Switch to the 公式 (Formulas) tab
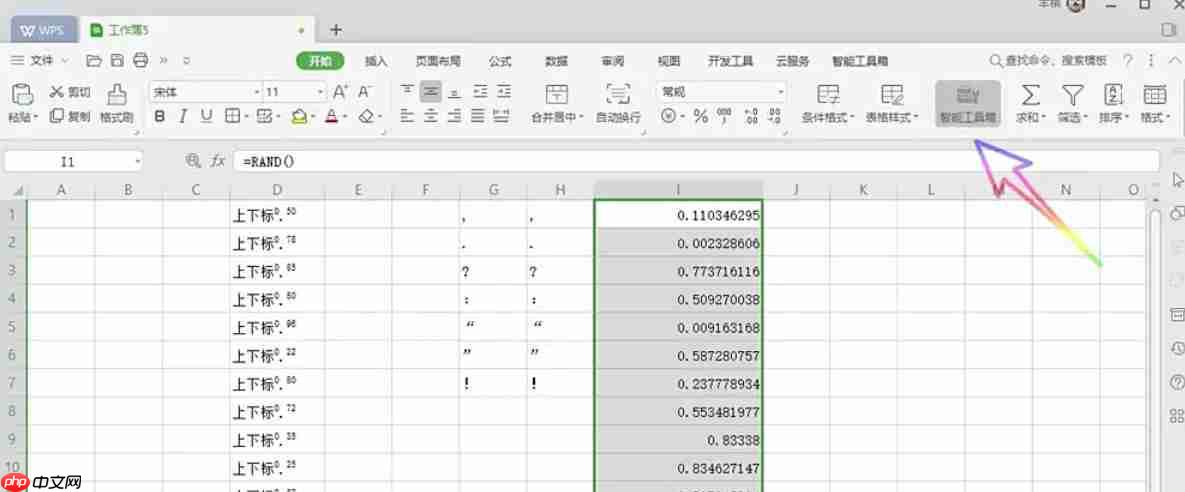This screenshot has width=1185, height=492. [500, 61]
